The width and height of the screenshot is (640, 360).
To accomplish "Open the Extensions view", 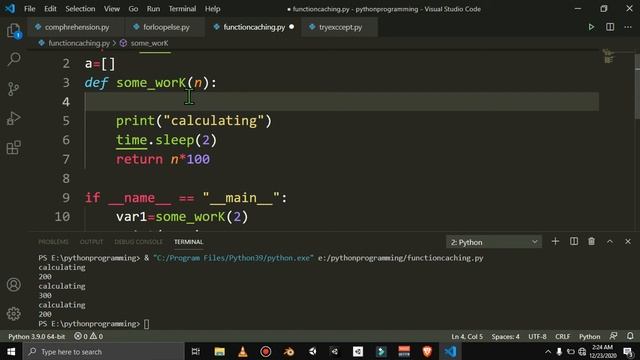I will 13,148.
